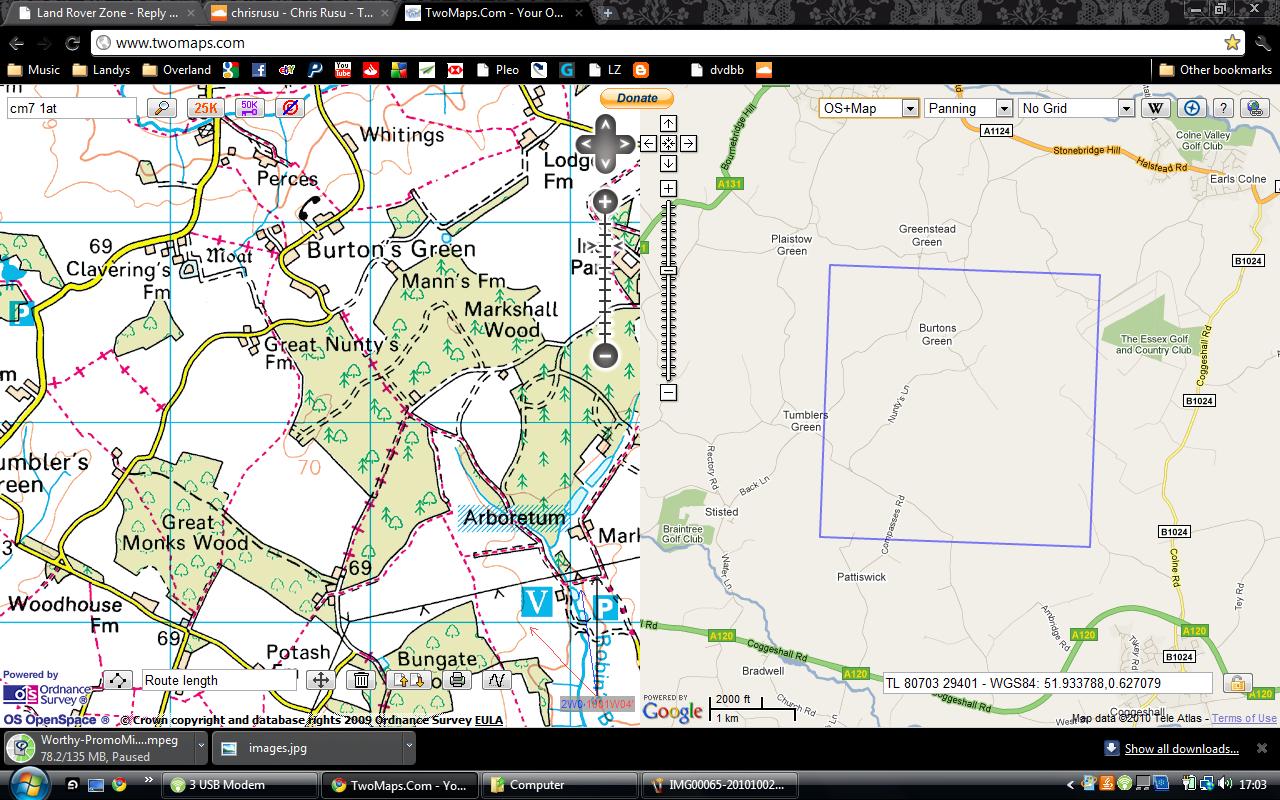This screenshot has height=800, width=1280.
Task: Open the Overland bookmarks folder
Action: pyautogui.click(x=176, y=70)
